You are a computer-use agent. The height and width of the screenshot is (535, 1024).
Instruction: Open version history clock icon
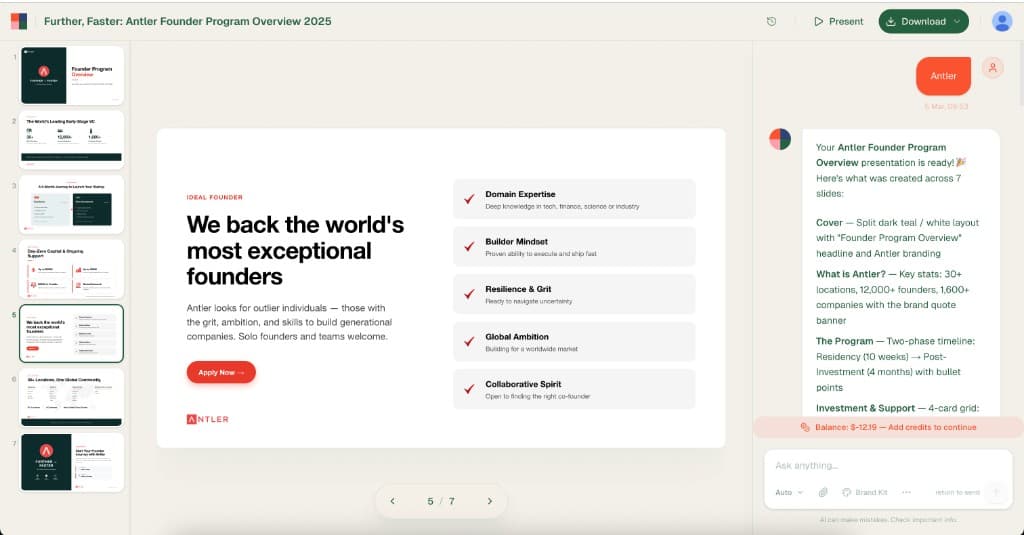[x=771, y=22]
